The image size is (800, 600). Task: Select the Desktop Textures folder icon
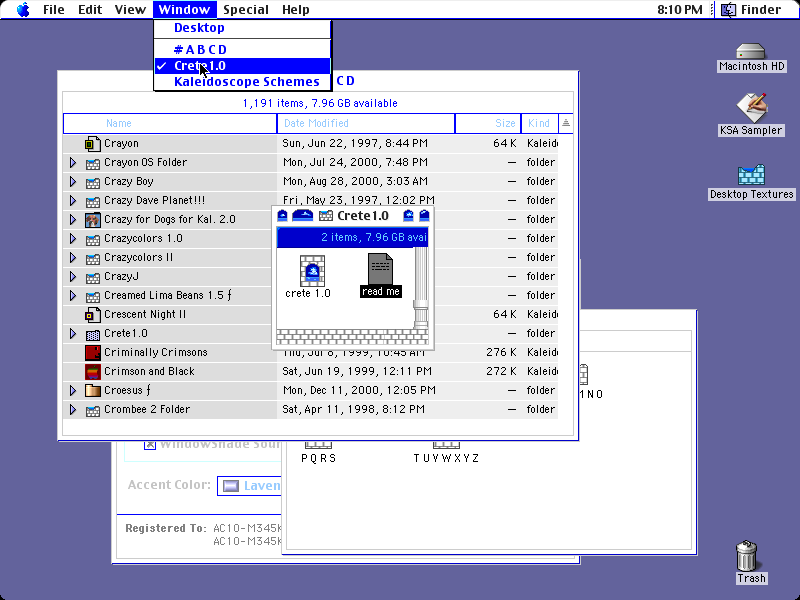coord(751,175)
